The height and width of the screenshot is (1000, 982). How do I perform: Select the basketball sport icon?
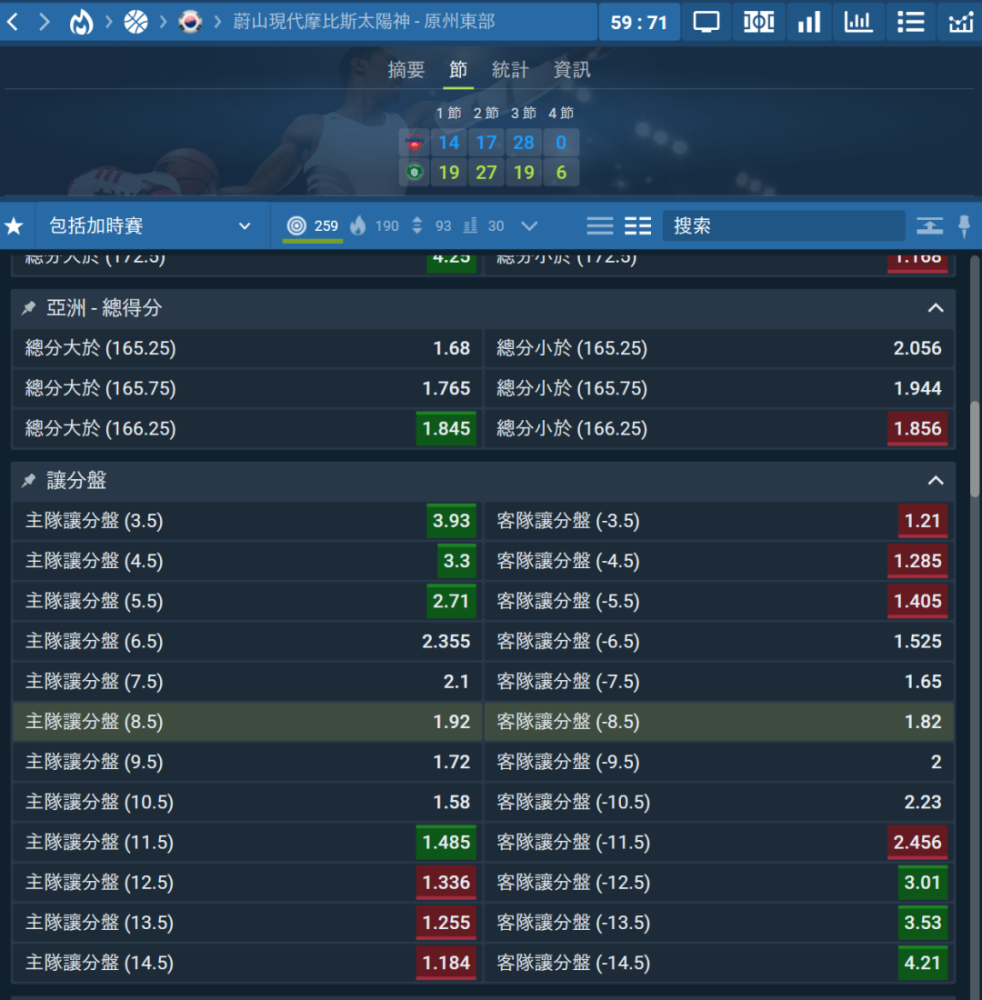(x=135, y=21)
